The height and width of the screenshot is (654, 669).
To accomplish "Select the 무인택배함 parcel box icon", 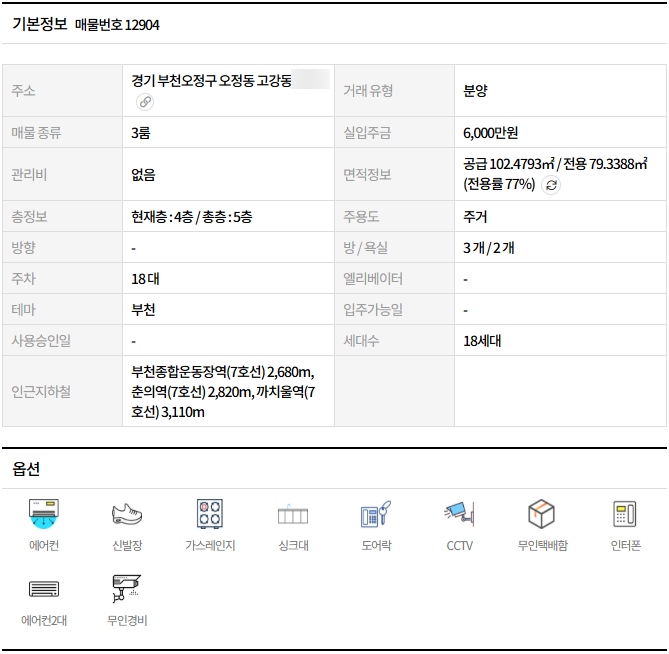I will (542, 515).
